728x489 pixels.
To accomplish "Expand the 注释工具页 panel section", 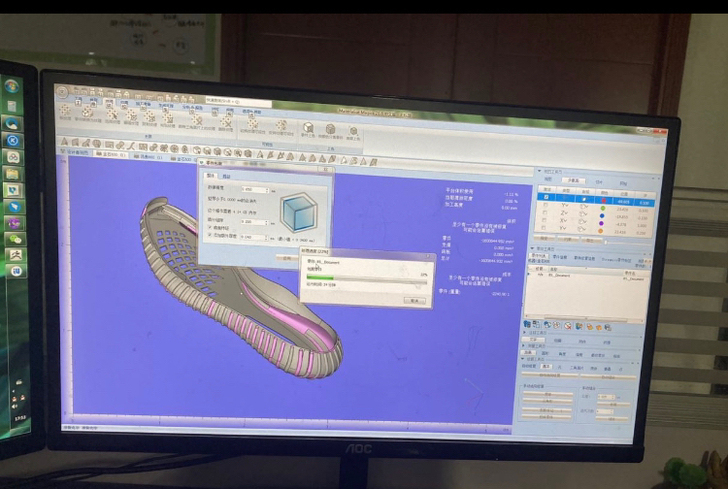I will click(526, 333).
